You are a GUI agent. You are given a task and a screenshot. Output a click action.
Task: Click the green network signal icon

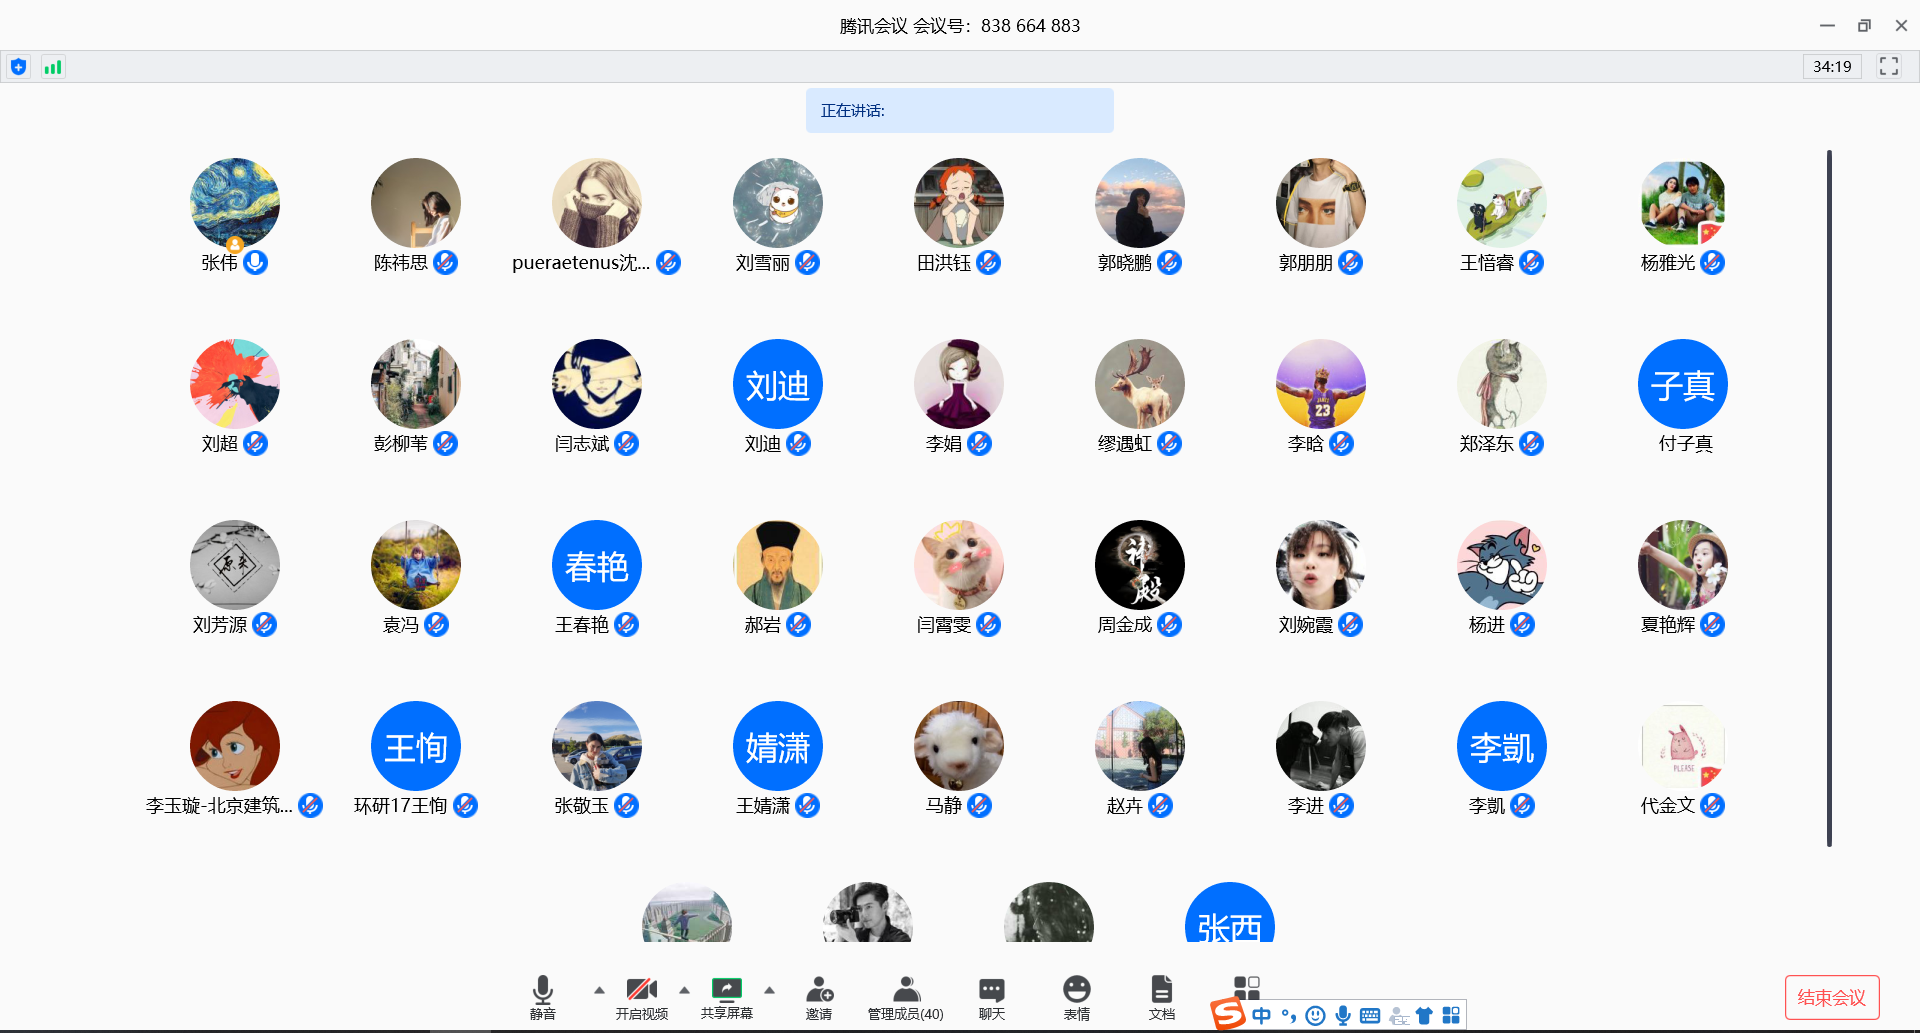[53, 67]
